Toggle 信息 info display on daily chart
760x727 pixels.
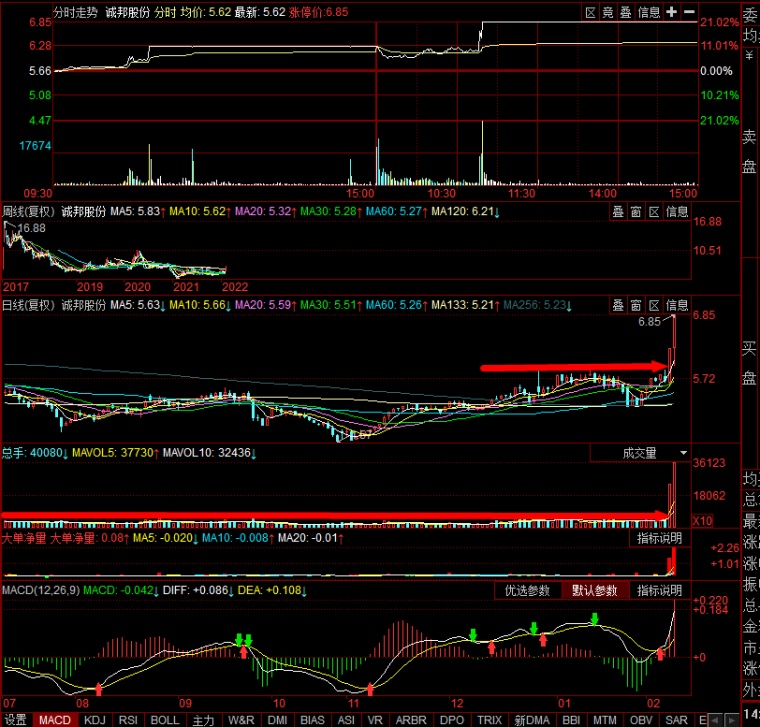pos(677,304)
